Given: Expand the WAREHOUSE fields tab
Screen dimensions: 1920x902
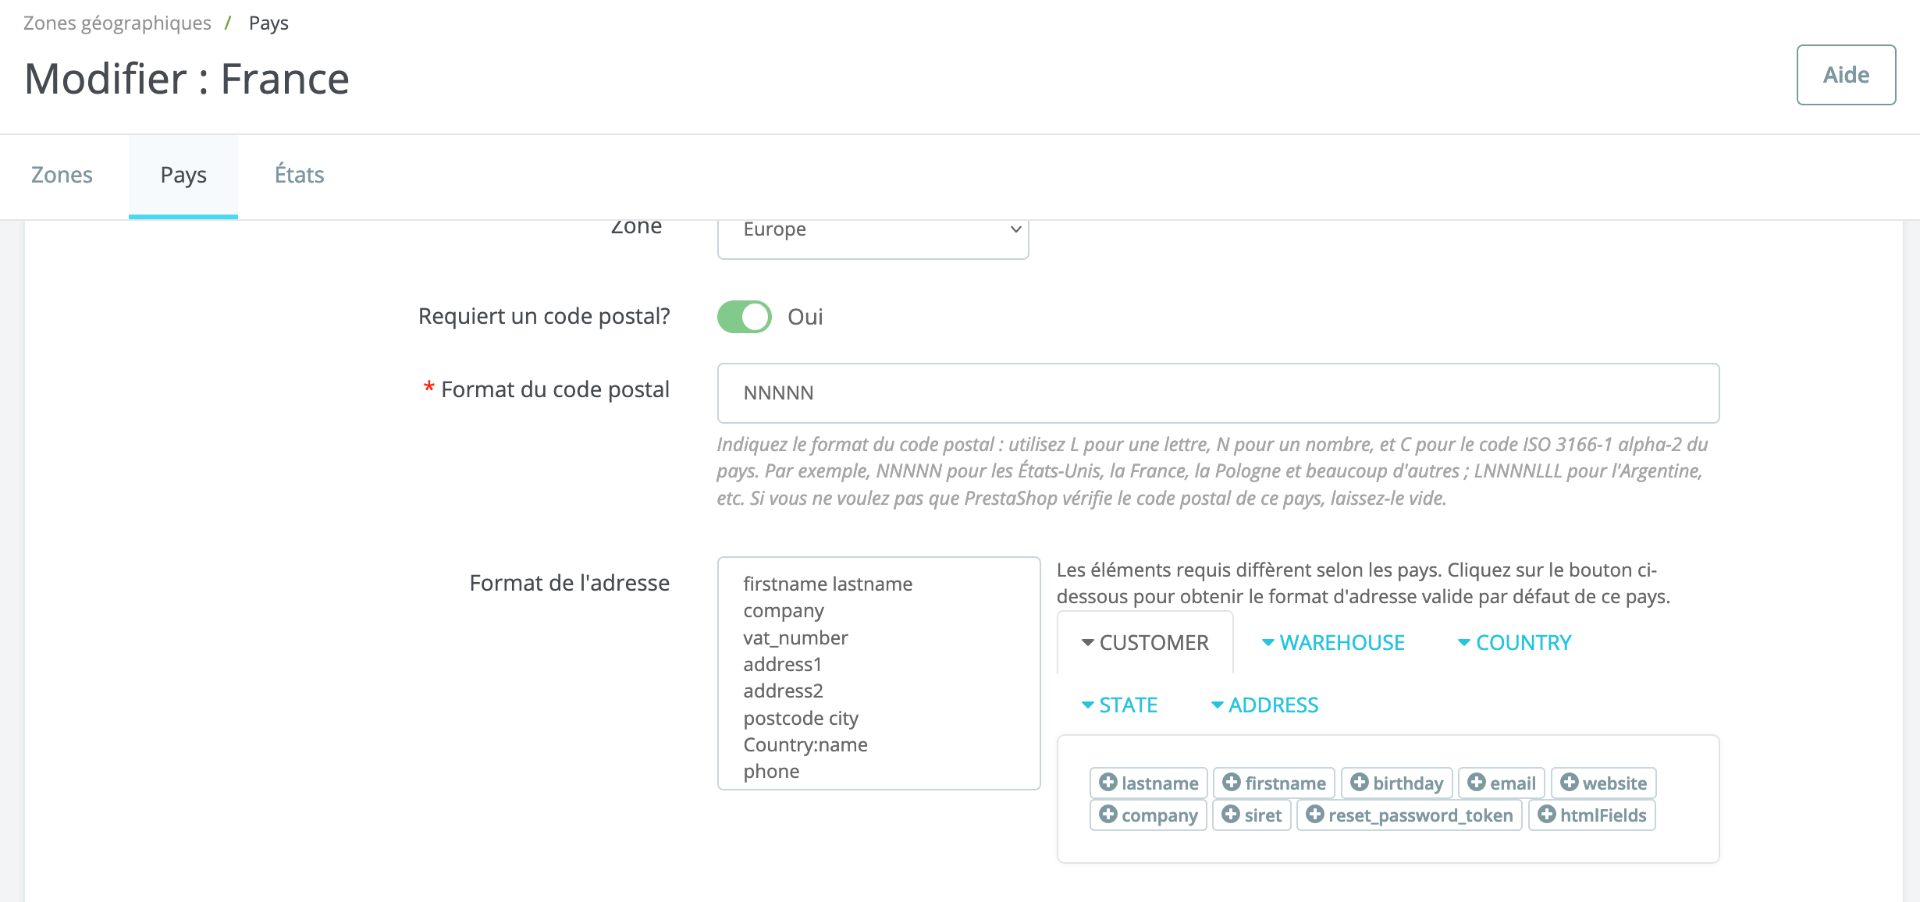Looking at the screenshot, I should click(x=1333, y=643).
